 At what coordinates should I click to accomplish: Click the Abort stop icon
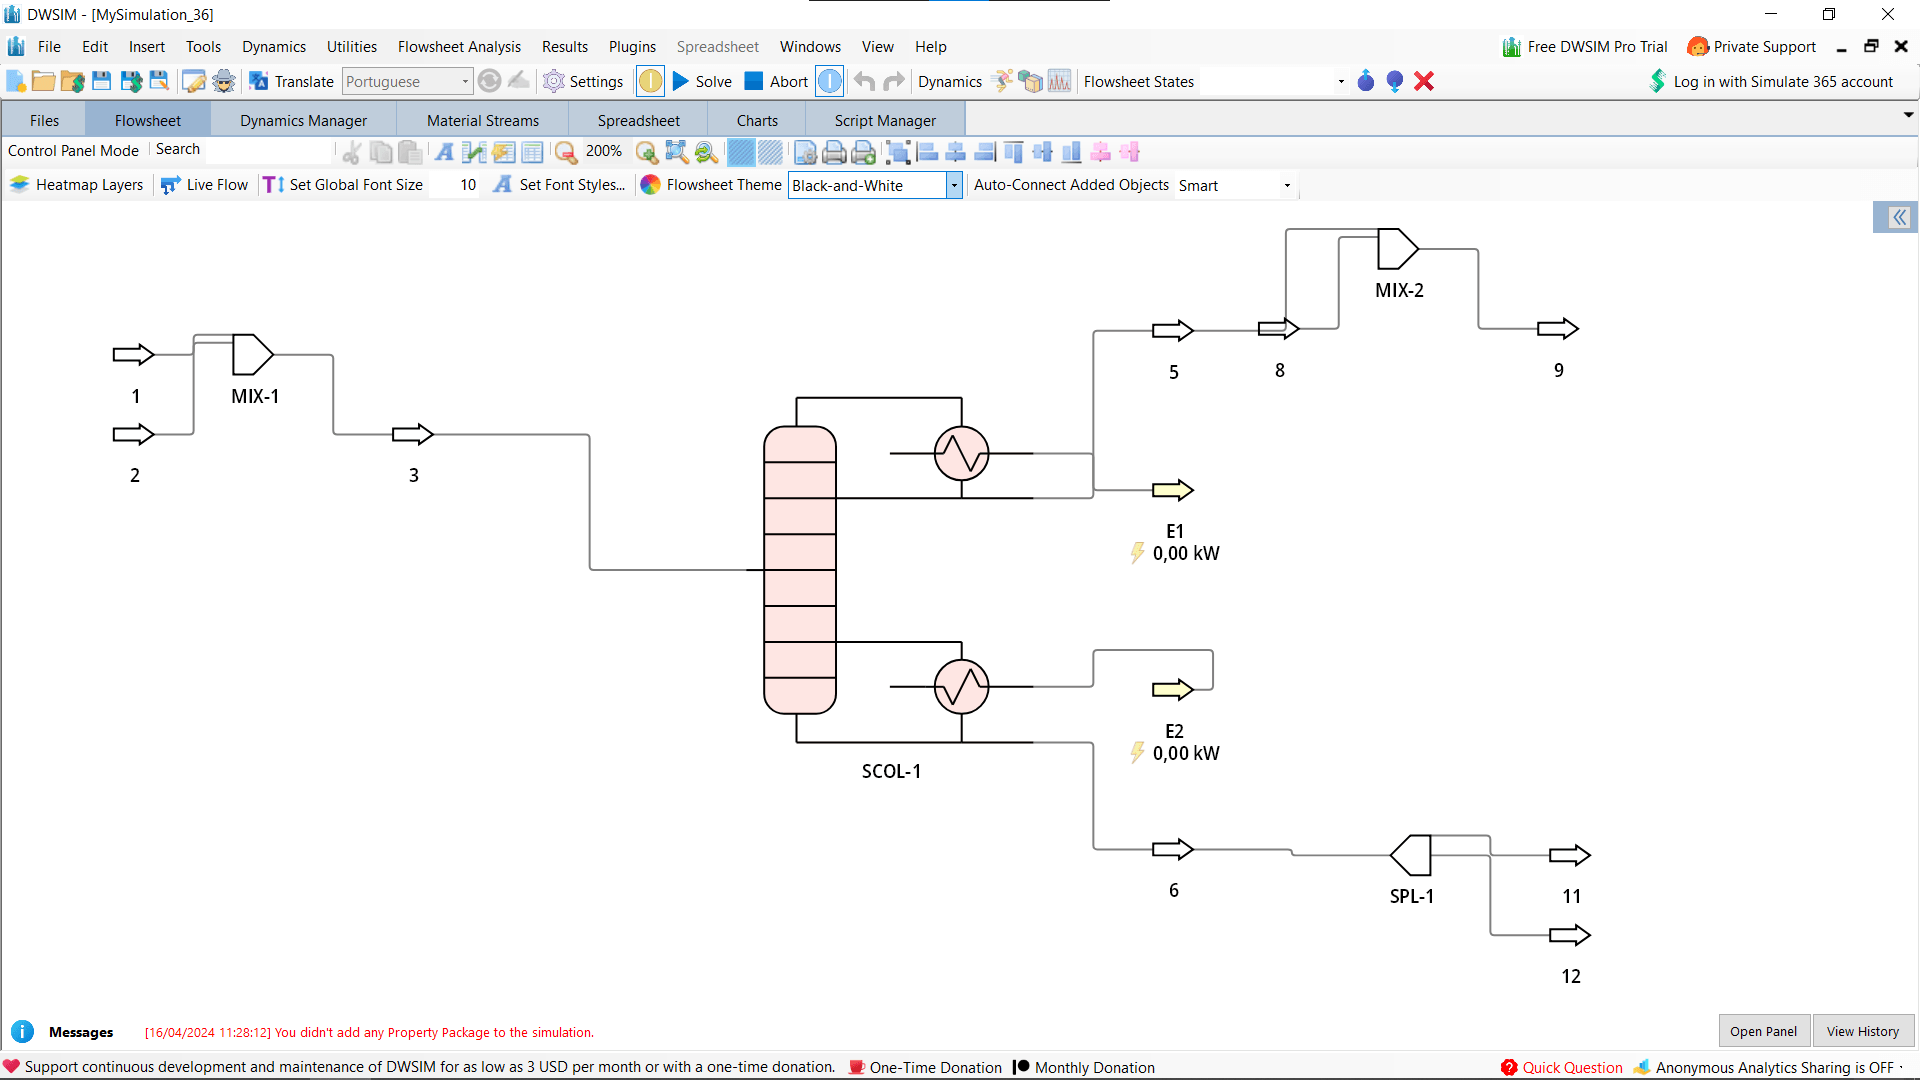754,81
